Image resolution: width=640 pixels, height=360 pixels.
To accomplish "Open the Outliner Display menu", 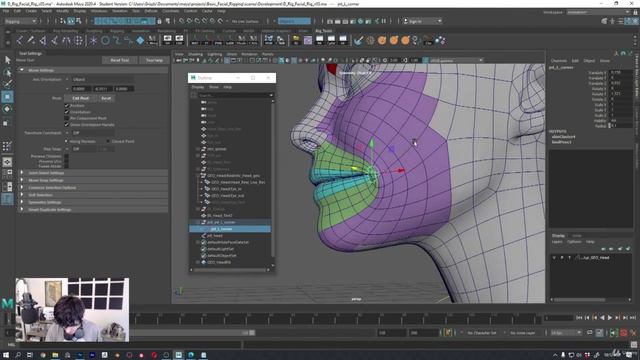I will coord(198,87).
